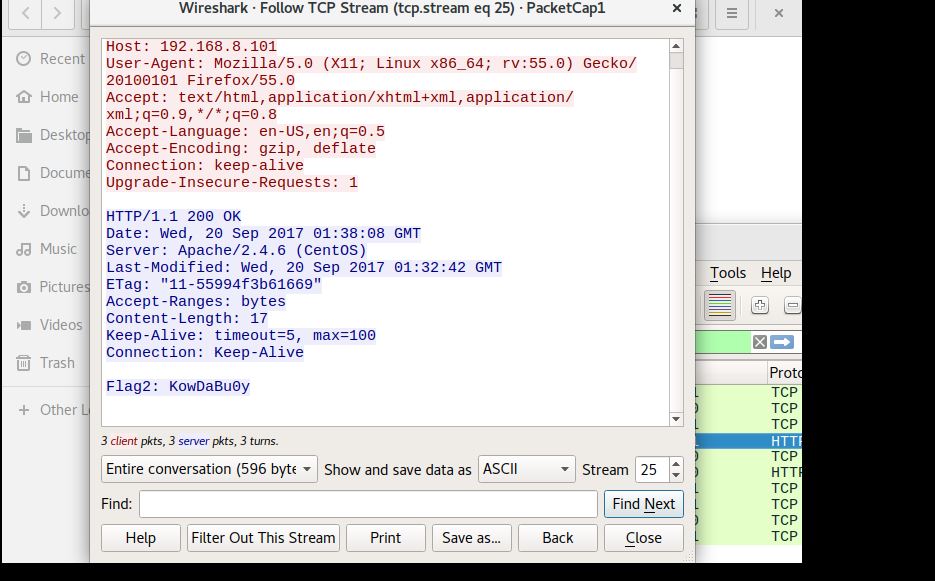Click the Help button in dialog

141,538
